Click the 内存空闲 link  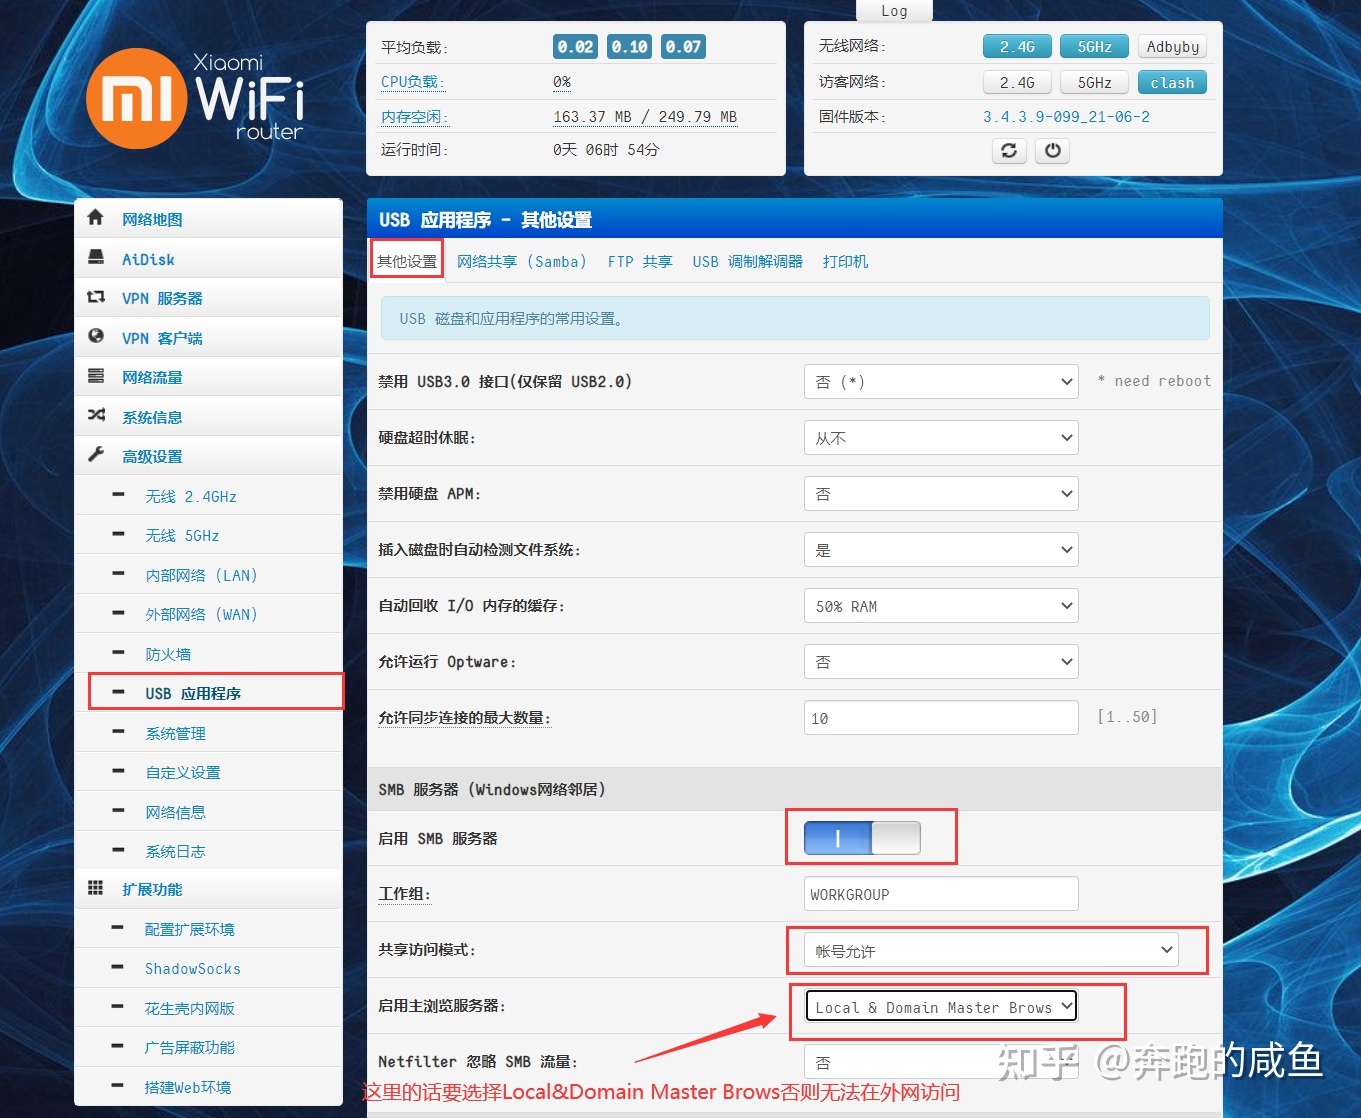(x=414, y=117)
